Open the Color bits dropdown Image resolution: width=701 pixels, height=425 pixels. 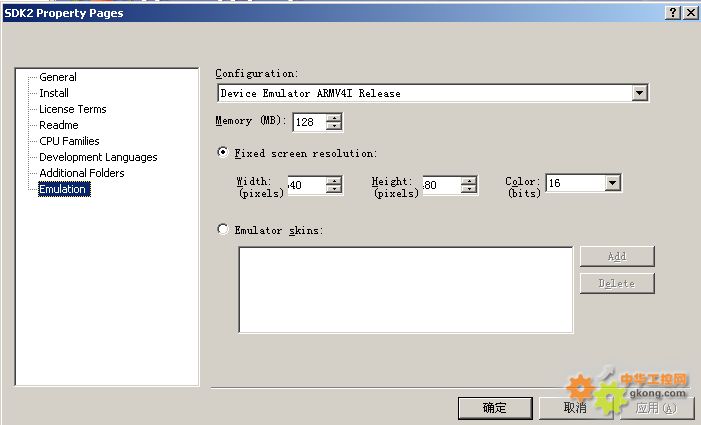[x=613, y=183]
